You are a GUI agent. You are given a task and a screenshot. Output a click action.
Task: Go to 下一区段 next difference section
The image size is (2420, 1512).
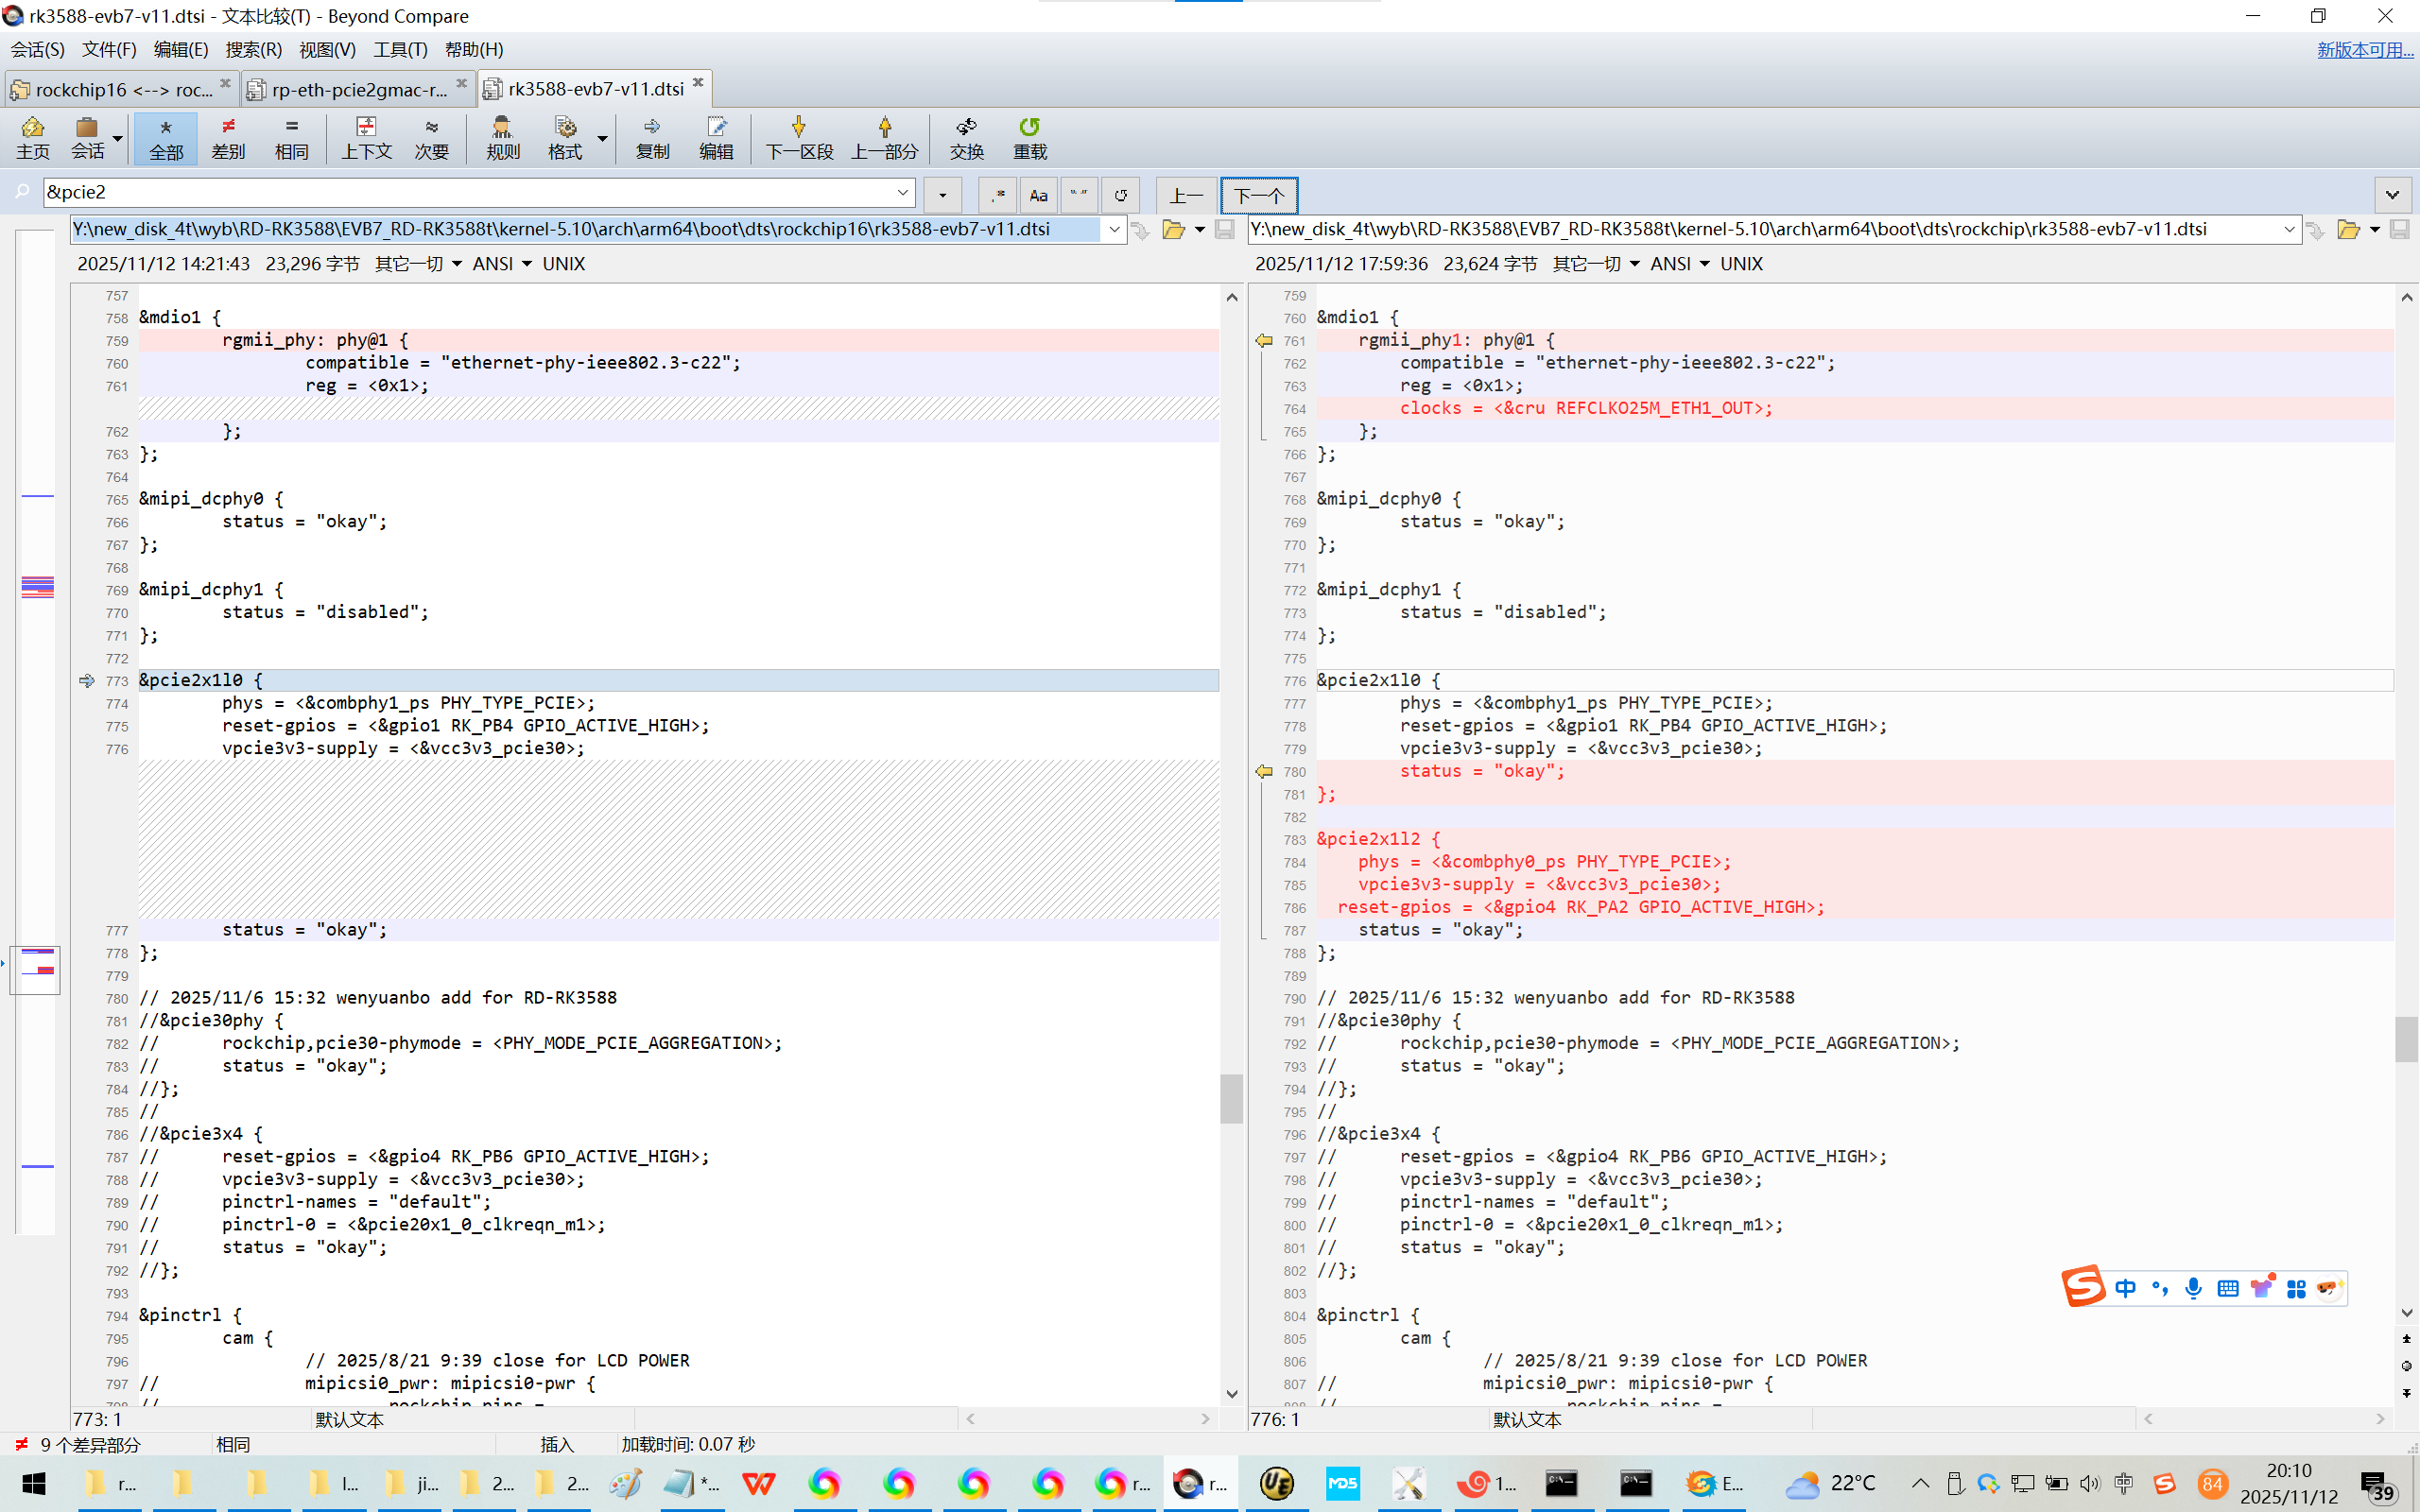(798, 137)
